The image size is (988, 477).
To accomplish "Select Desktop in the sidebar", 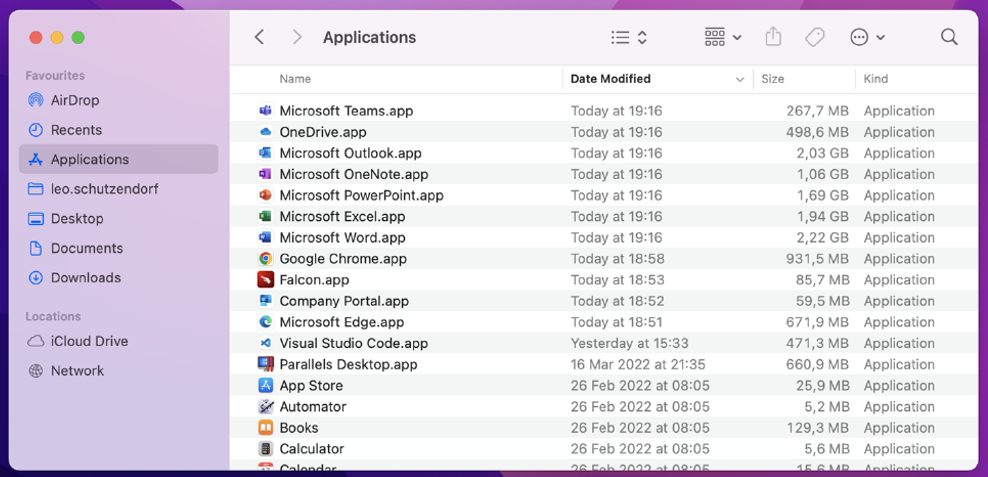I will pyautogui.click(x=118, y=219).
